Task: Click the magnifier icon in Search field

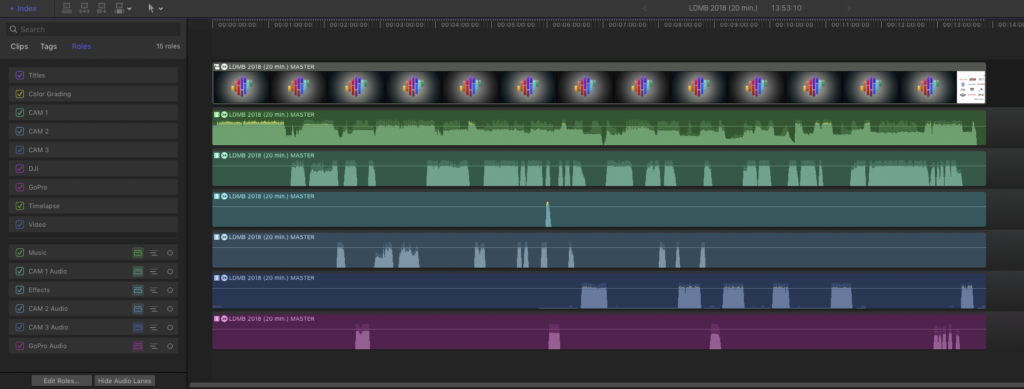Action: pyautogui.click(x=13, y=29)
